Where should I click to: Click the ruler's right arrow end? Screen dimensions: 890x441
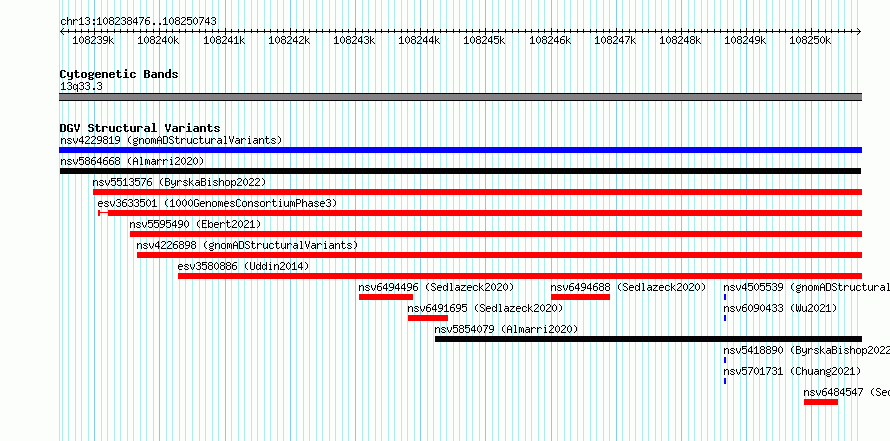(x=859, y=31)
